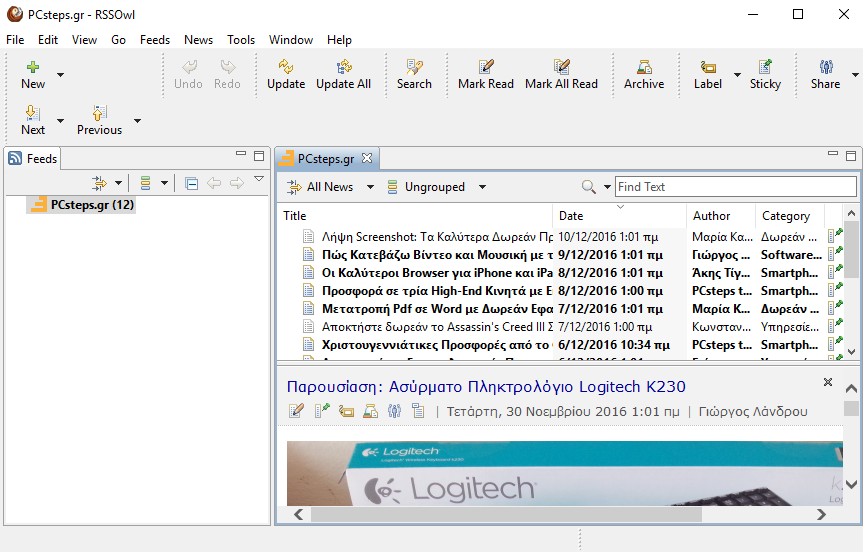Viewport: 863px width, 552px height.
Task: Open Search from the toolbar
Action: (x=414, y=74)
